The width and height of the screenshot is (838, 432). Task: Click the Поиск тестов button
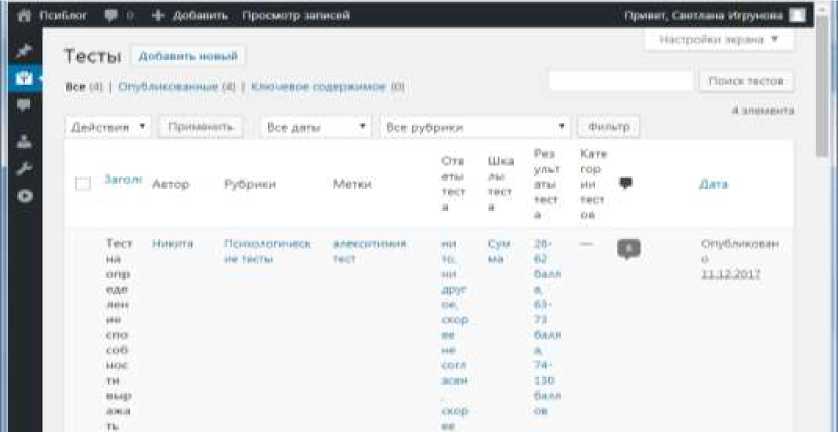(x=746, y=81)
